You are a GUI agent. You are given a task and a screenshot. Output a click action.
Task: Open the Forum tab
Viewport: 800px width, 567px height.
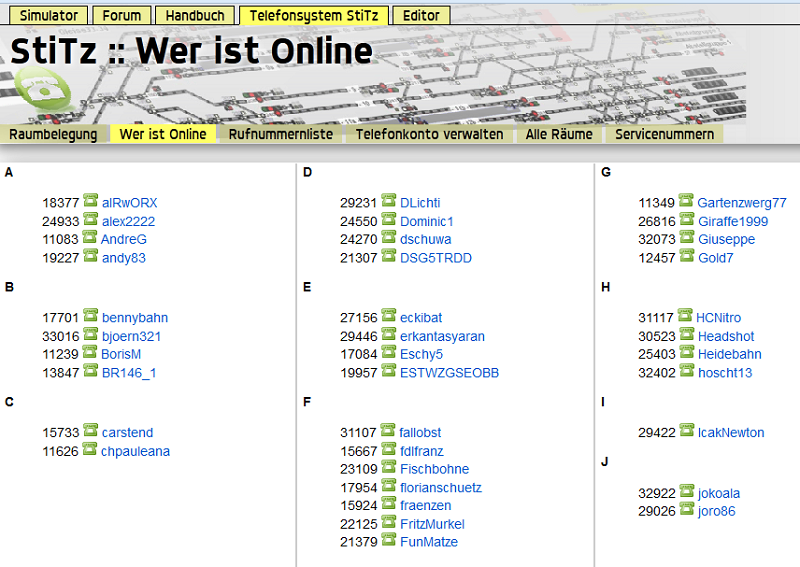point(122,16)
